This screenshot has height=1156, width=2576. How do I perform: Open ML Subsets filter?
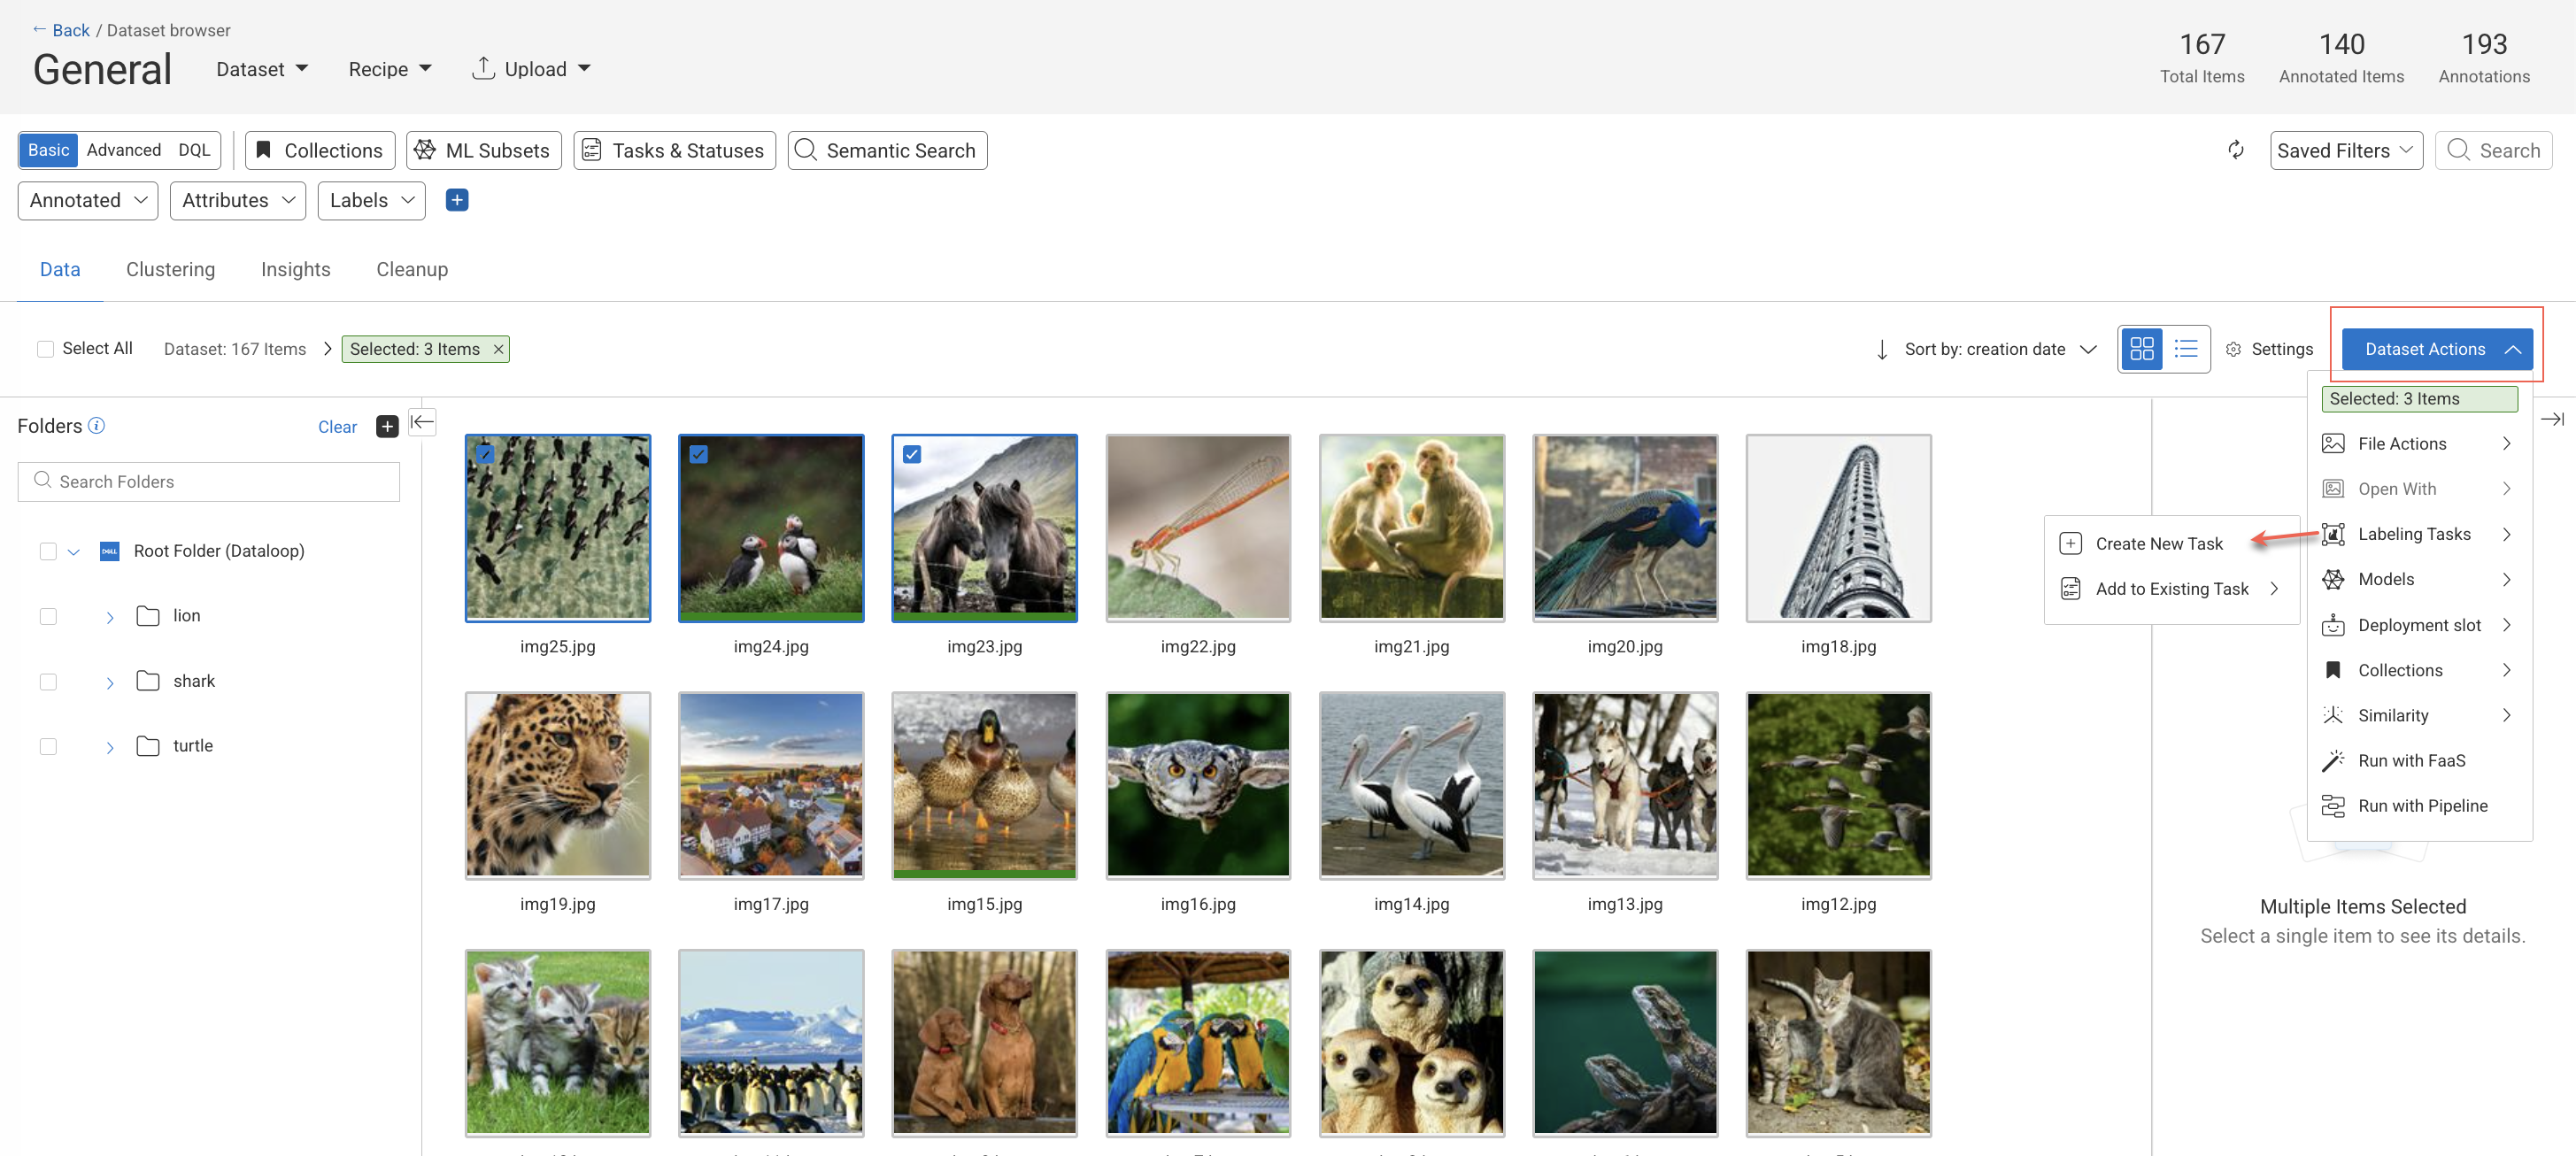tap(484, 150)
